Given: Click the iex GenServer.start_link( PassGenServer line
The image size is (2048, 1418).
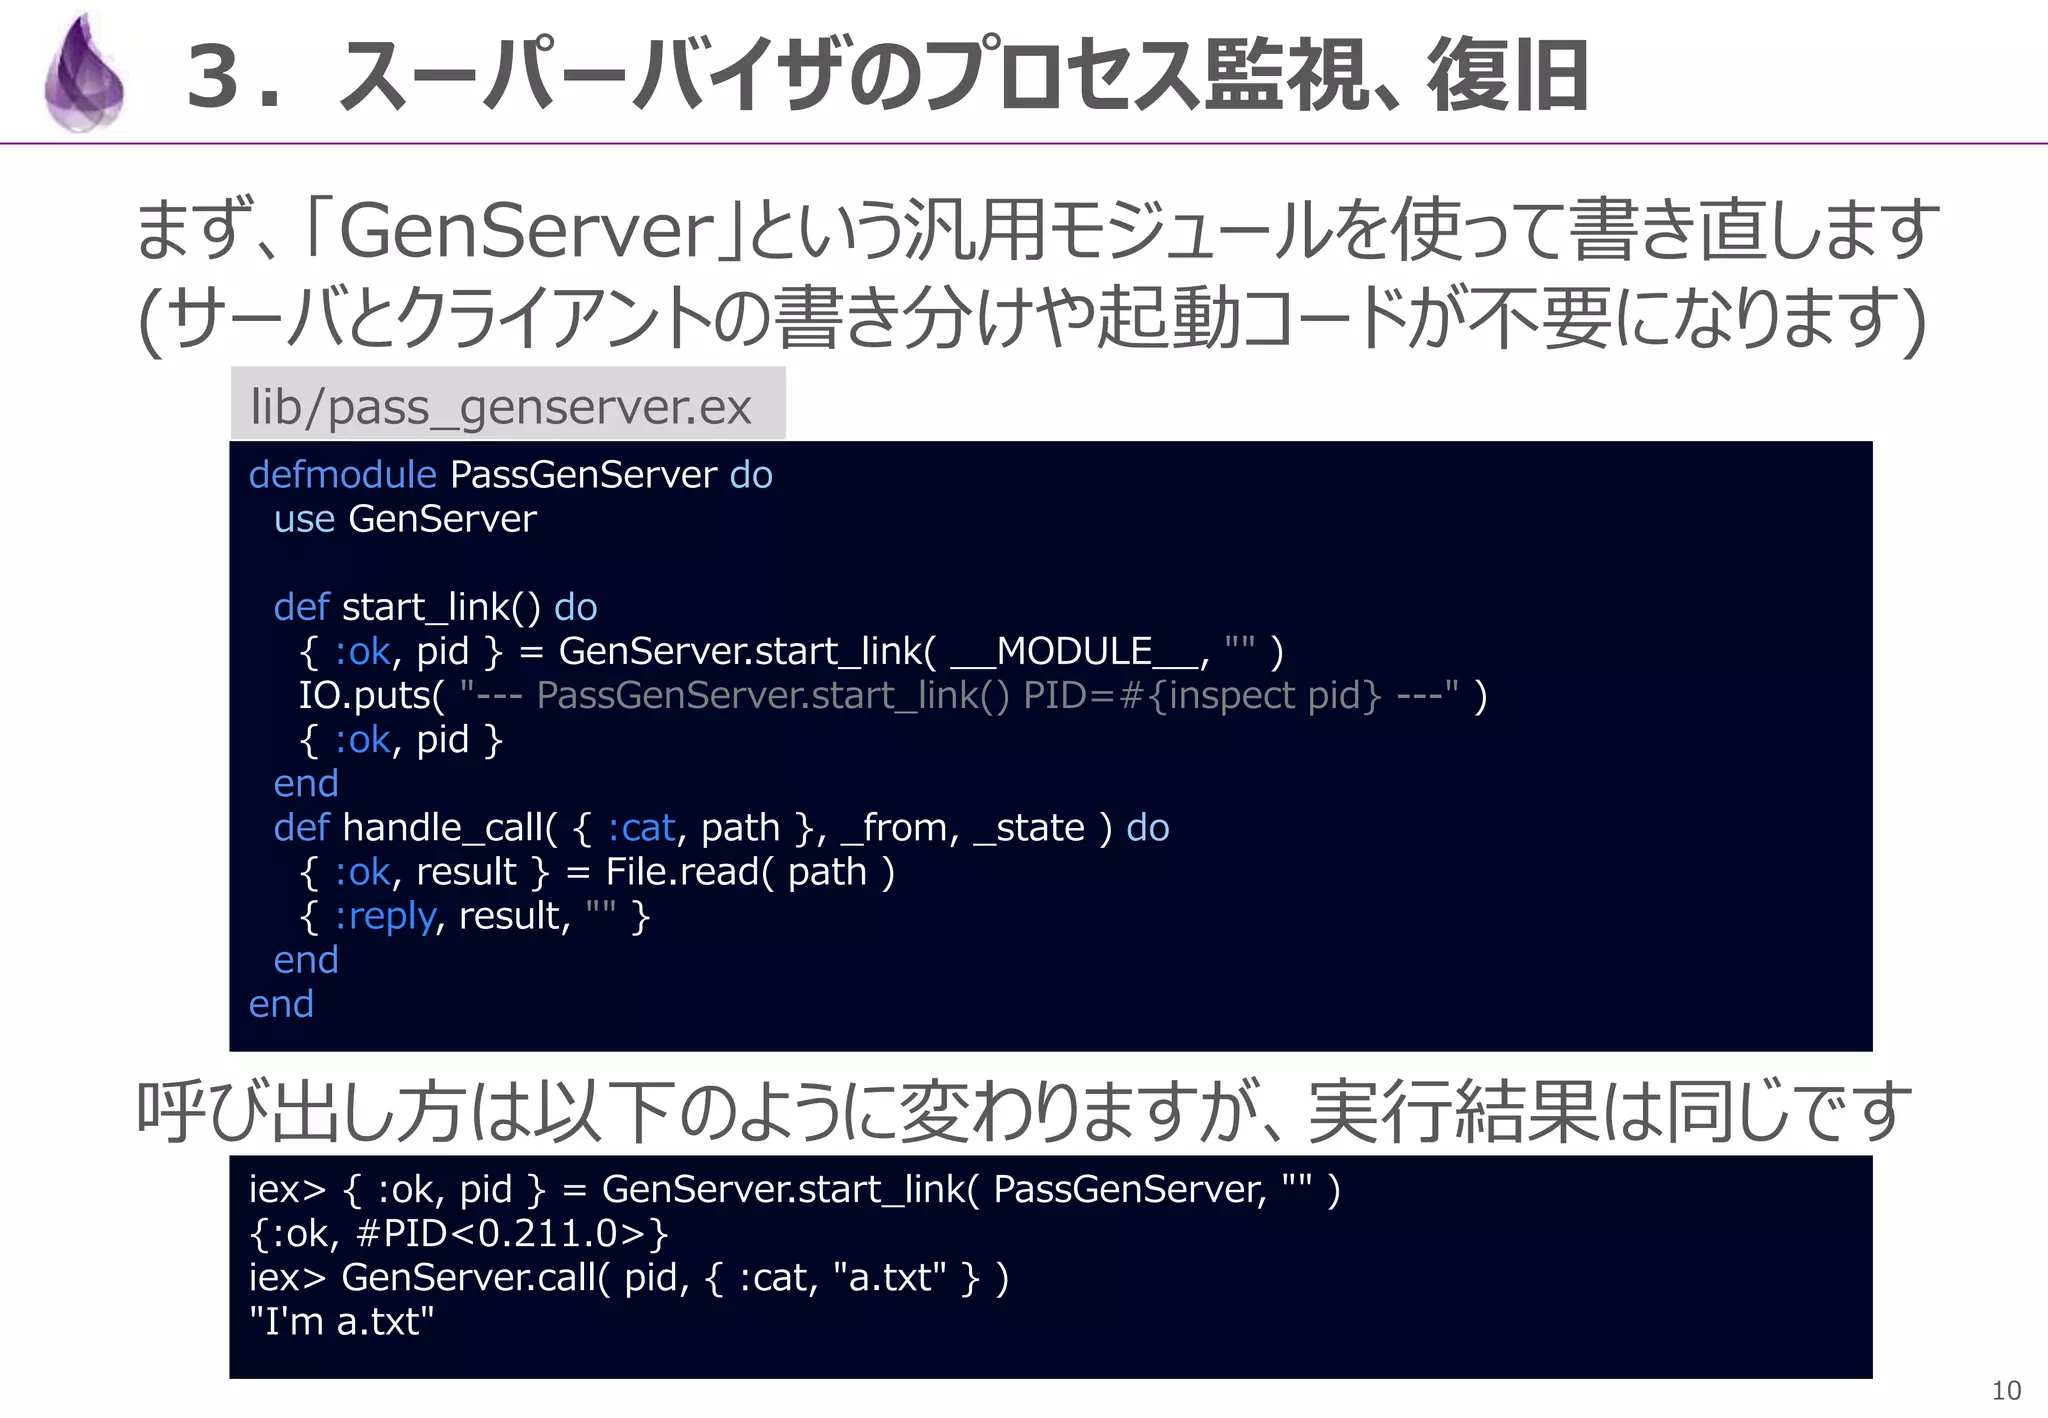Looking at the screenshot, I should click(x=795, y=1190).
